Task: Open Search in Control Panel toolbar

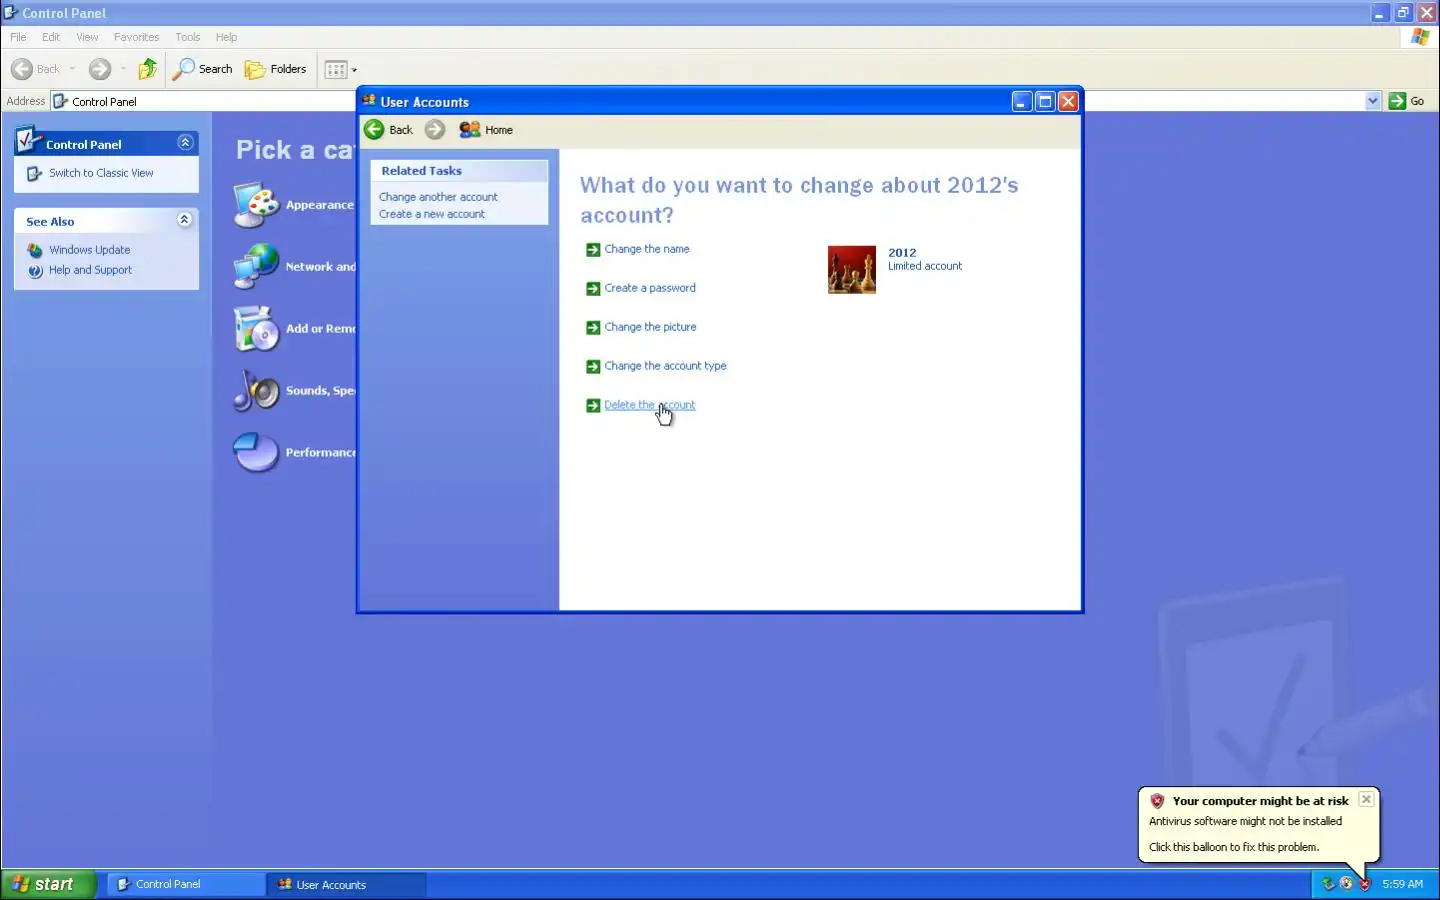Action: tap(203, 69)
